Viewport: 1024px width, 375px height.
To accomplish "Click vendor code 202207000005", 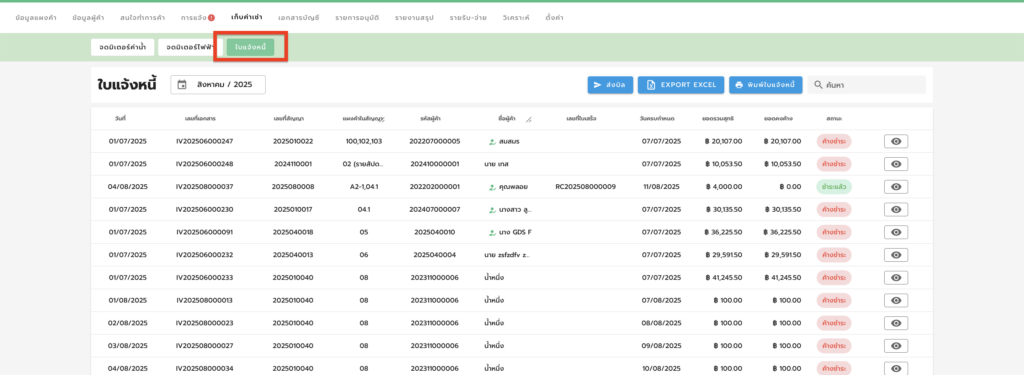I will tap(434, 141).
